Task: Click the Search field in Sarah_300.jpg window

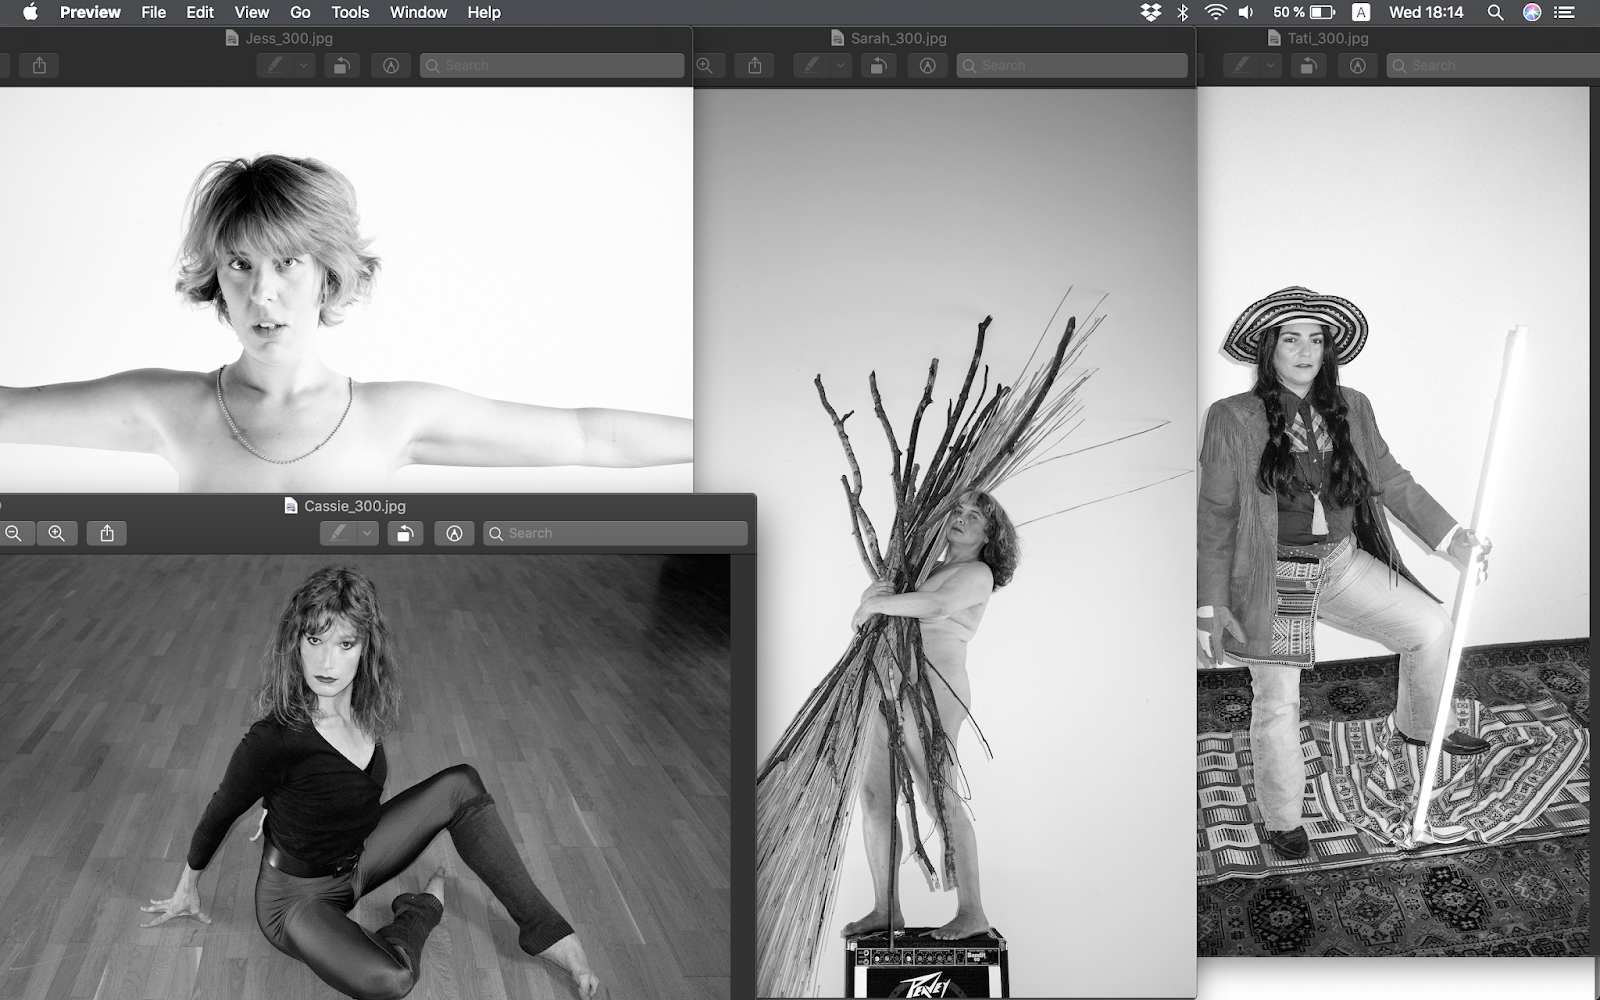Action: click(1072, 65)
